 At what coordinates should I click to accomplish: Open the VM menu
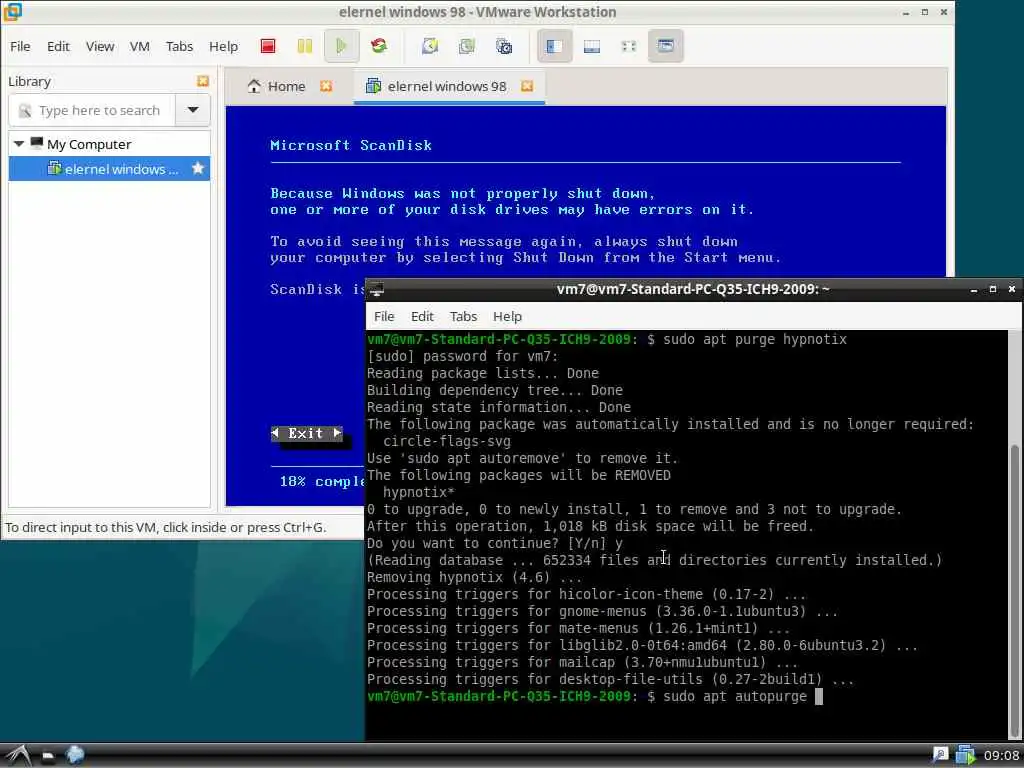pyautogui.click(x=140, y=46)
